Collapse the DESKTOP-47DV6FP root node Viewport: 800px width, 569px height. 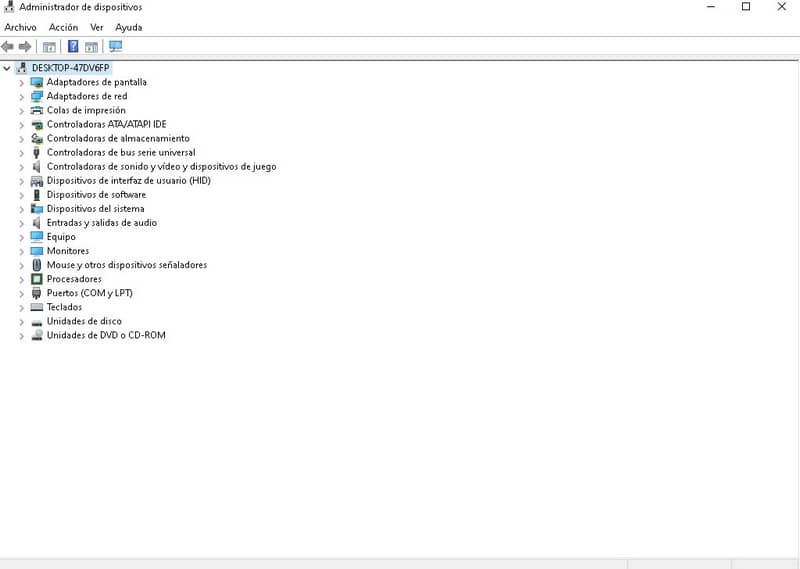tap(7, 68)
